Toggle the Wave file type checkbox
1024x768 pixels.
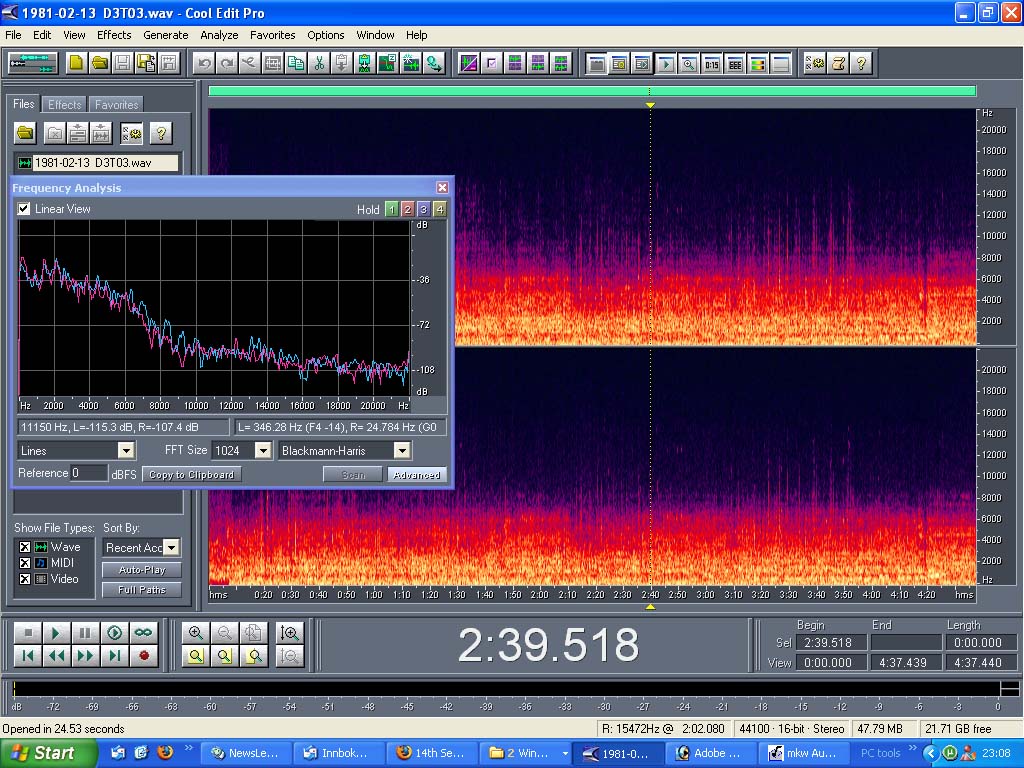coord(24,547)
